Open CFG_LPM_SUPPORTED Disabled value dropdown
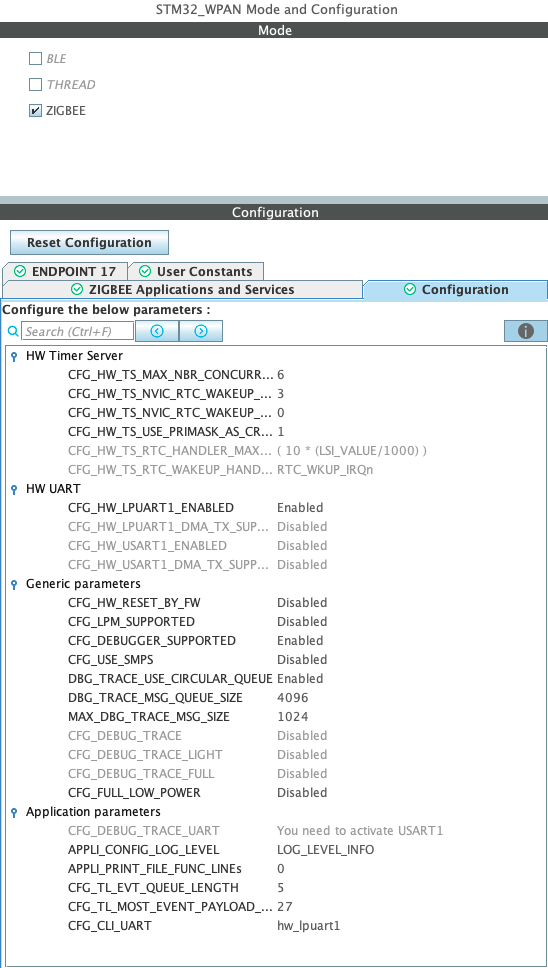Screen dimensions: 548x968 [302, 622]
